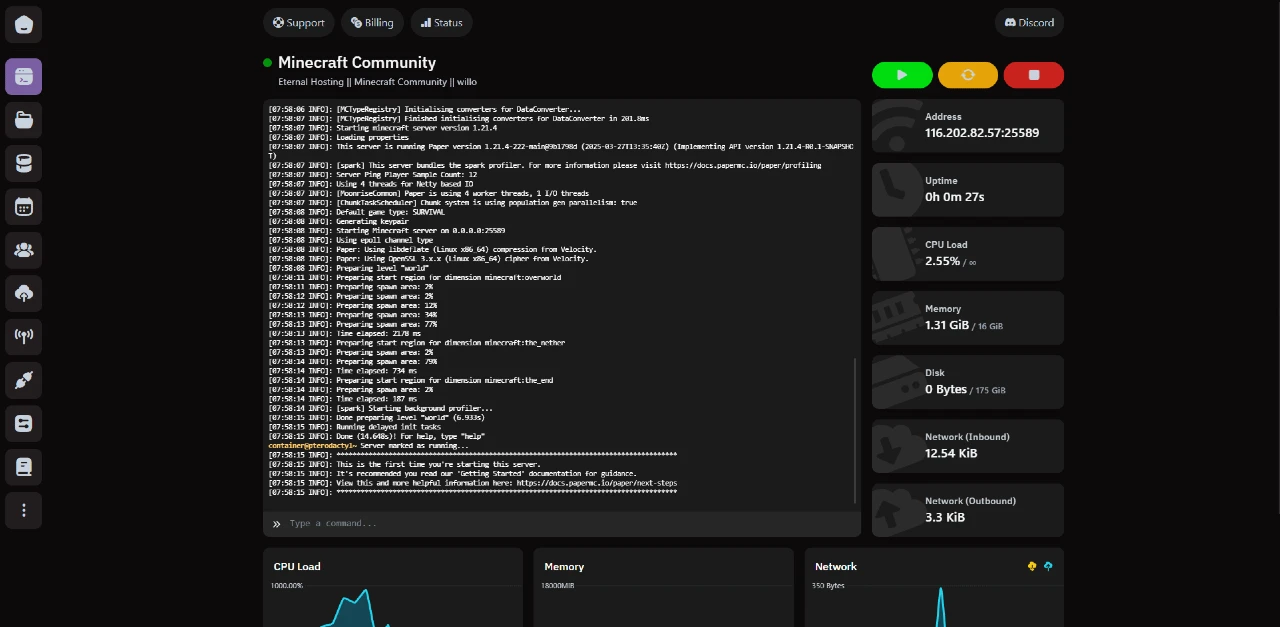Click the docs.papermc.io/paper/next-steps URL in console

(x=597, y=483)
